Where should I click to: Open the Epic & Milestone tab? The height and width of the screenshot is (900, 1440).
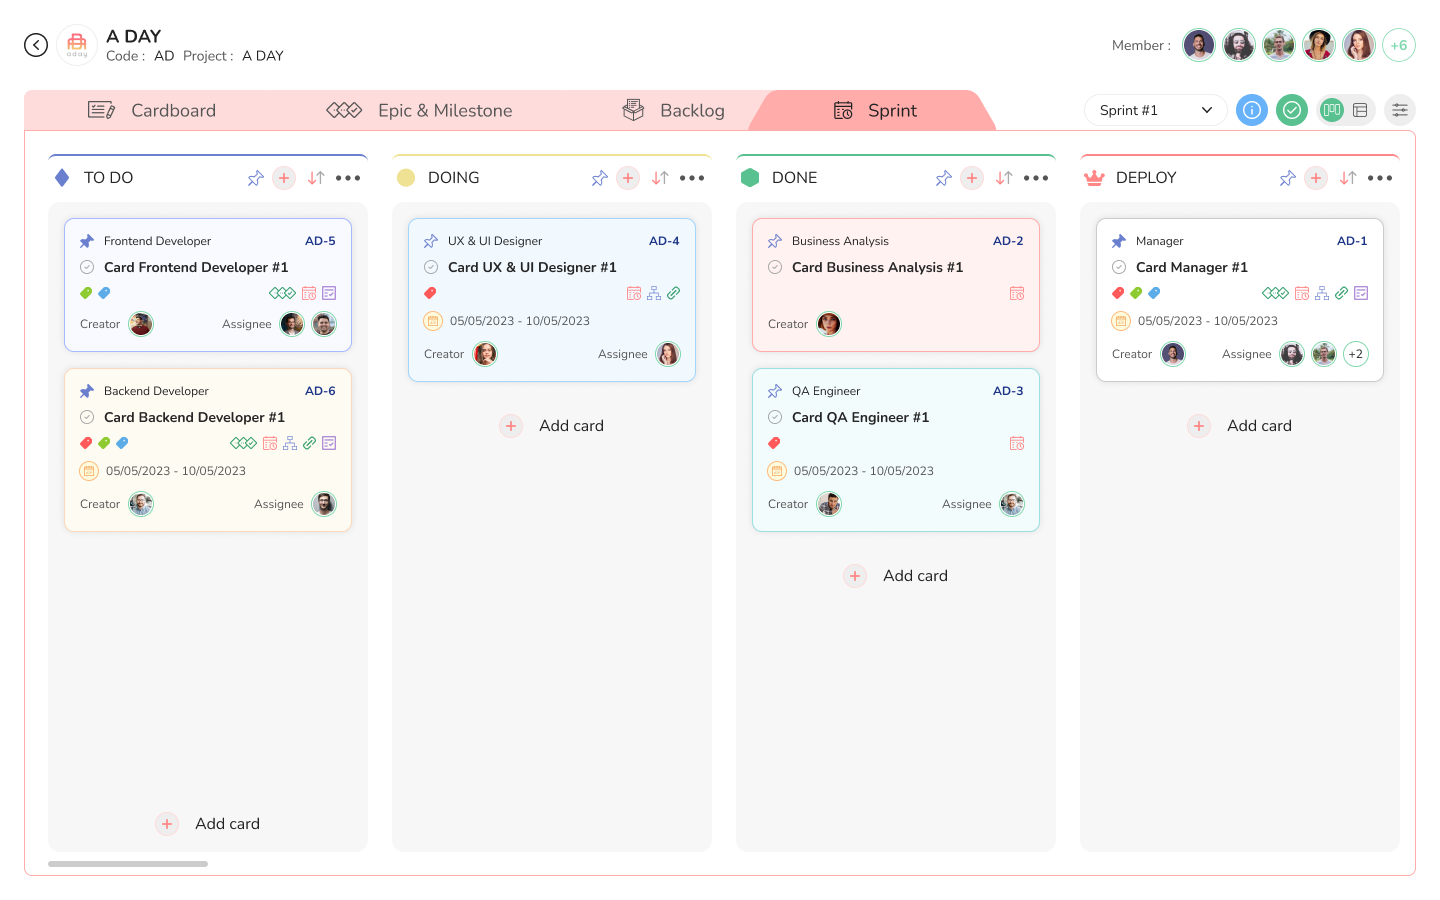[420, 110]
